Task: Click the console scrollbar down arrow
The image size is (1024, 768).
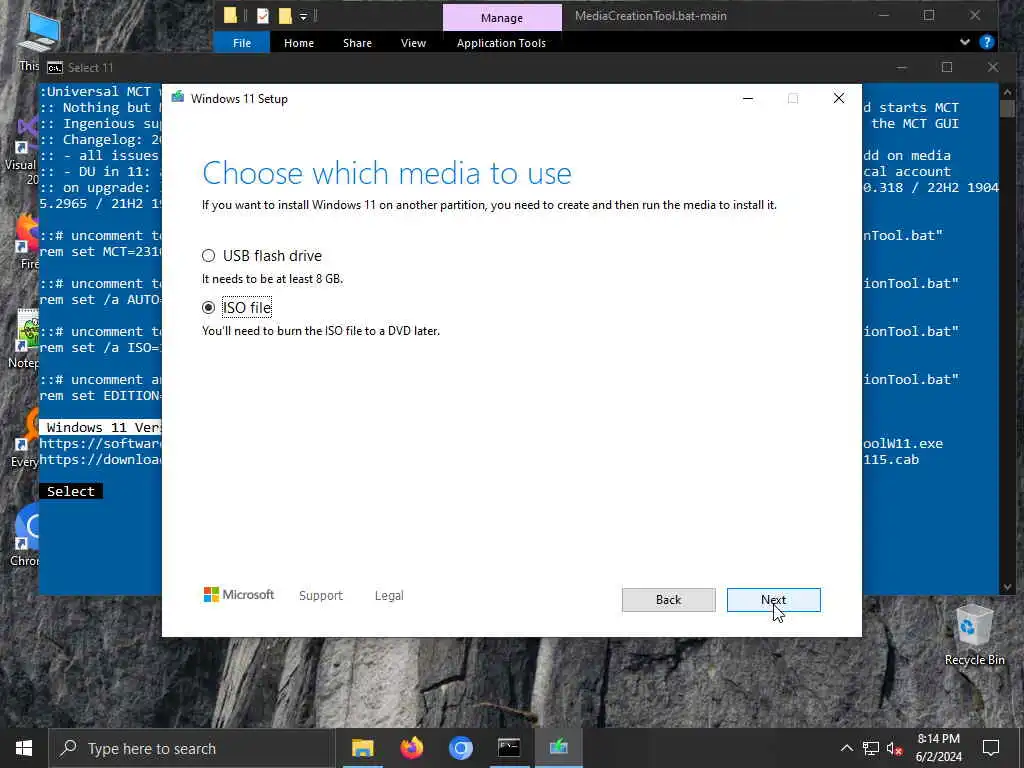Action: coord(1007,587)
